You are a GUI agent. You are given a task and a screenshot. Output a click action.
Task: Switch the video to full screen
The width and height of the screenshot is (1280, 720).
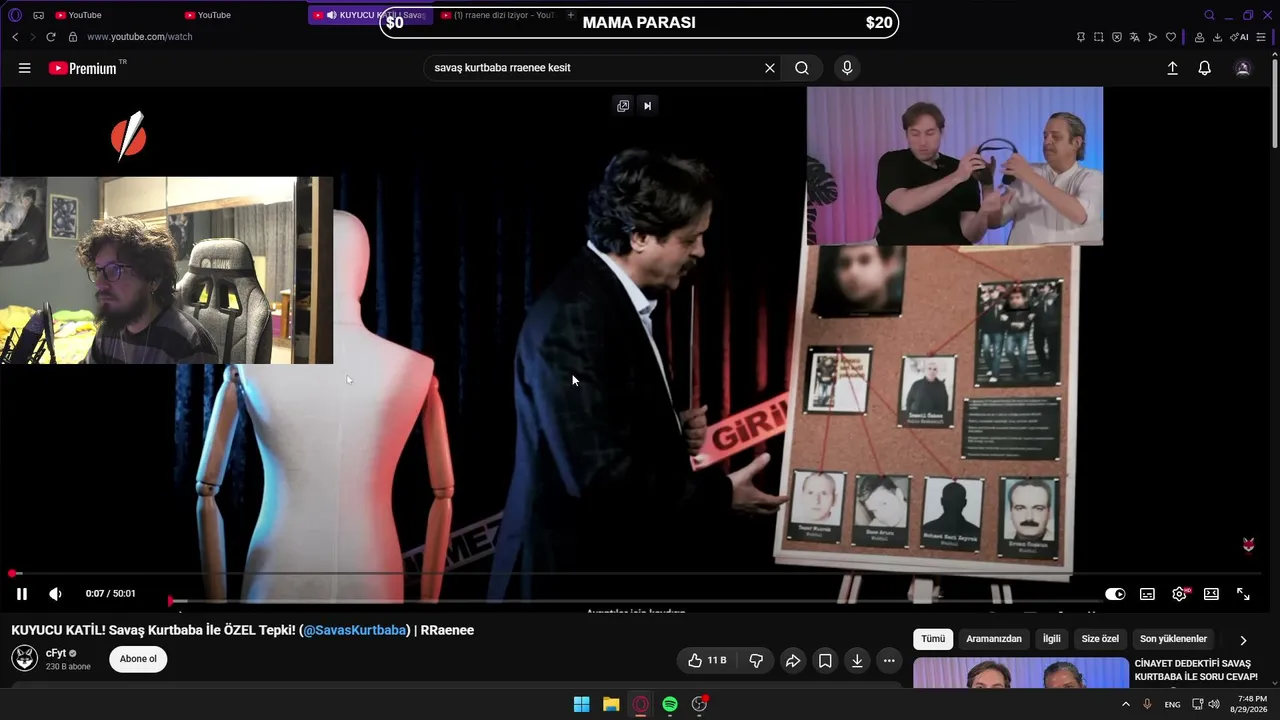pos(1243,594)
